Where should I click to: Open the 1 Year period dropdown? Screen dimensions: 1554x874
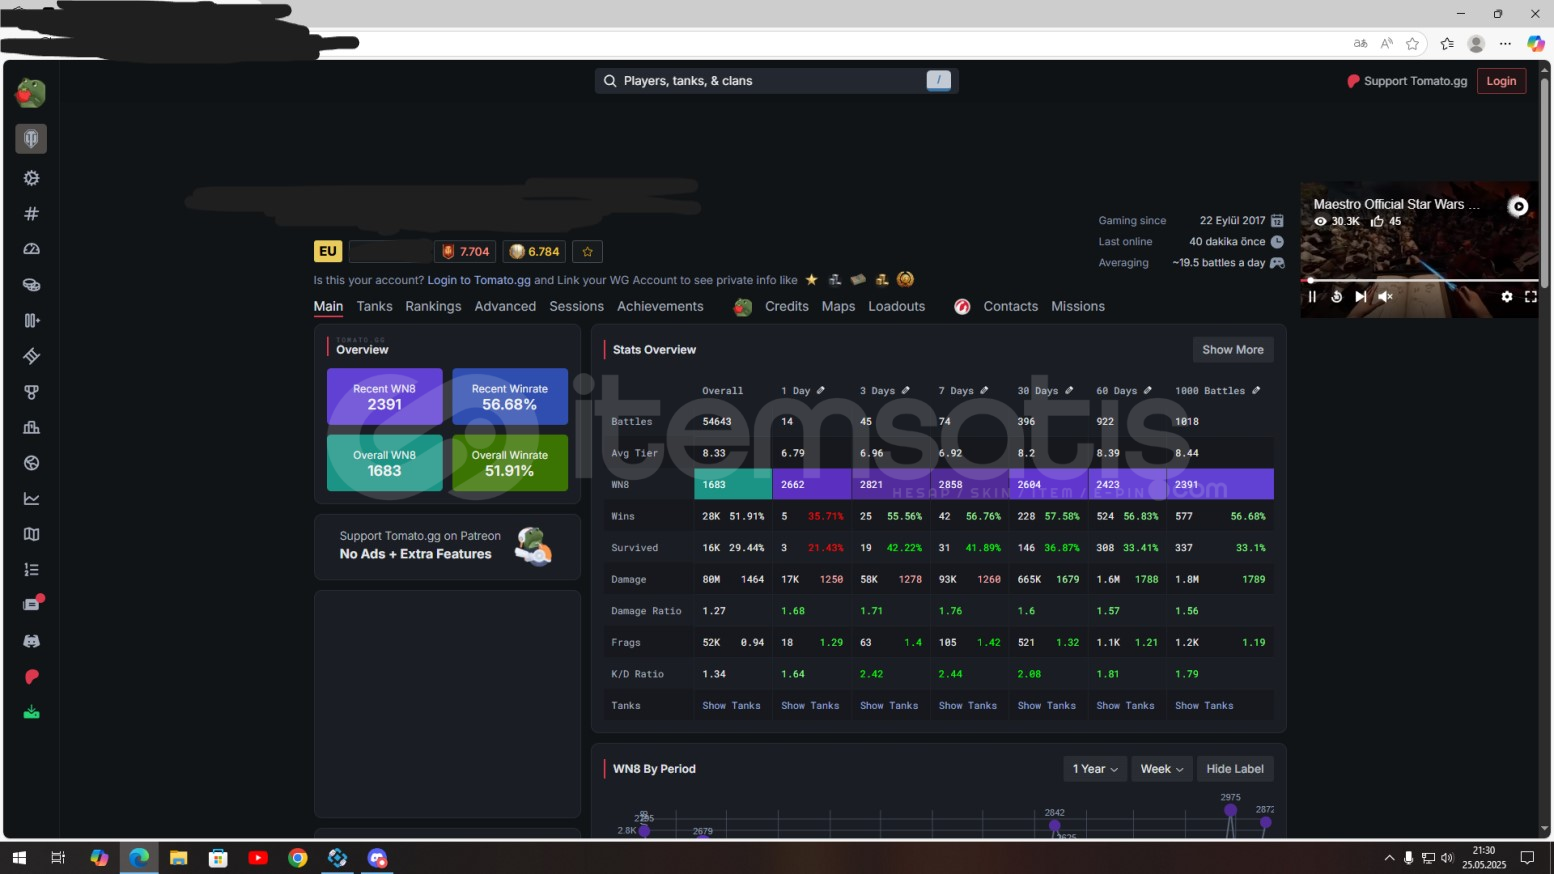click(1095, 769)
